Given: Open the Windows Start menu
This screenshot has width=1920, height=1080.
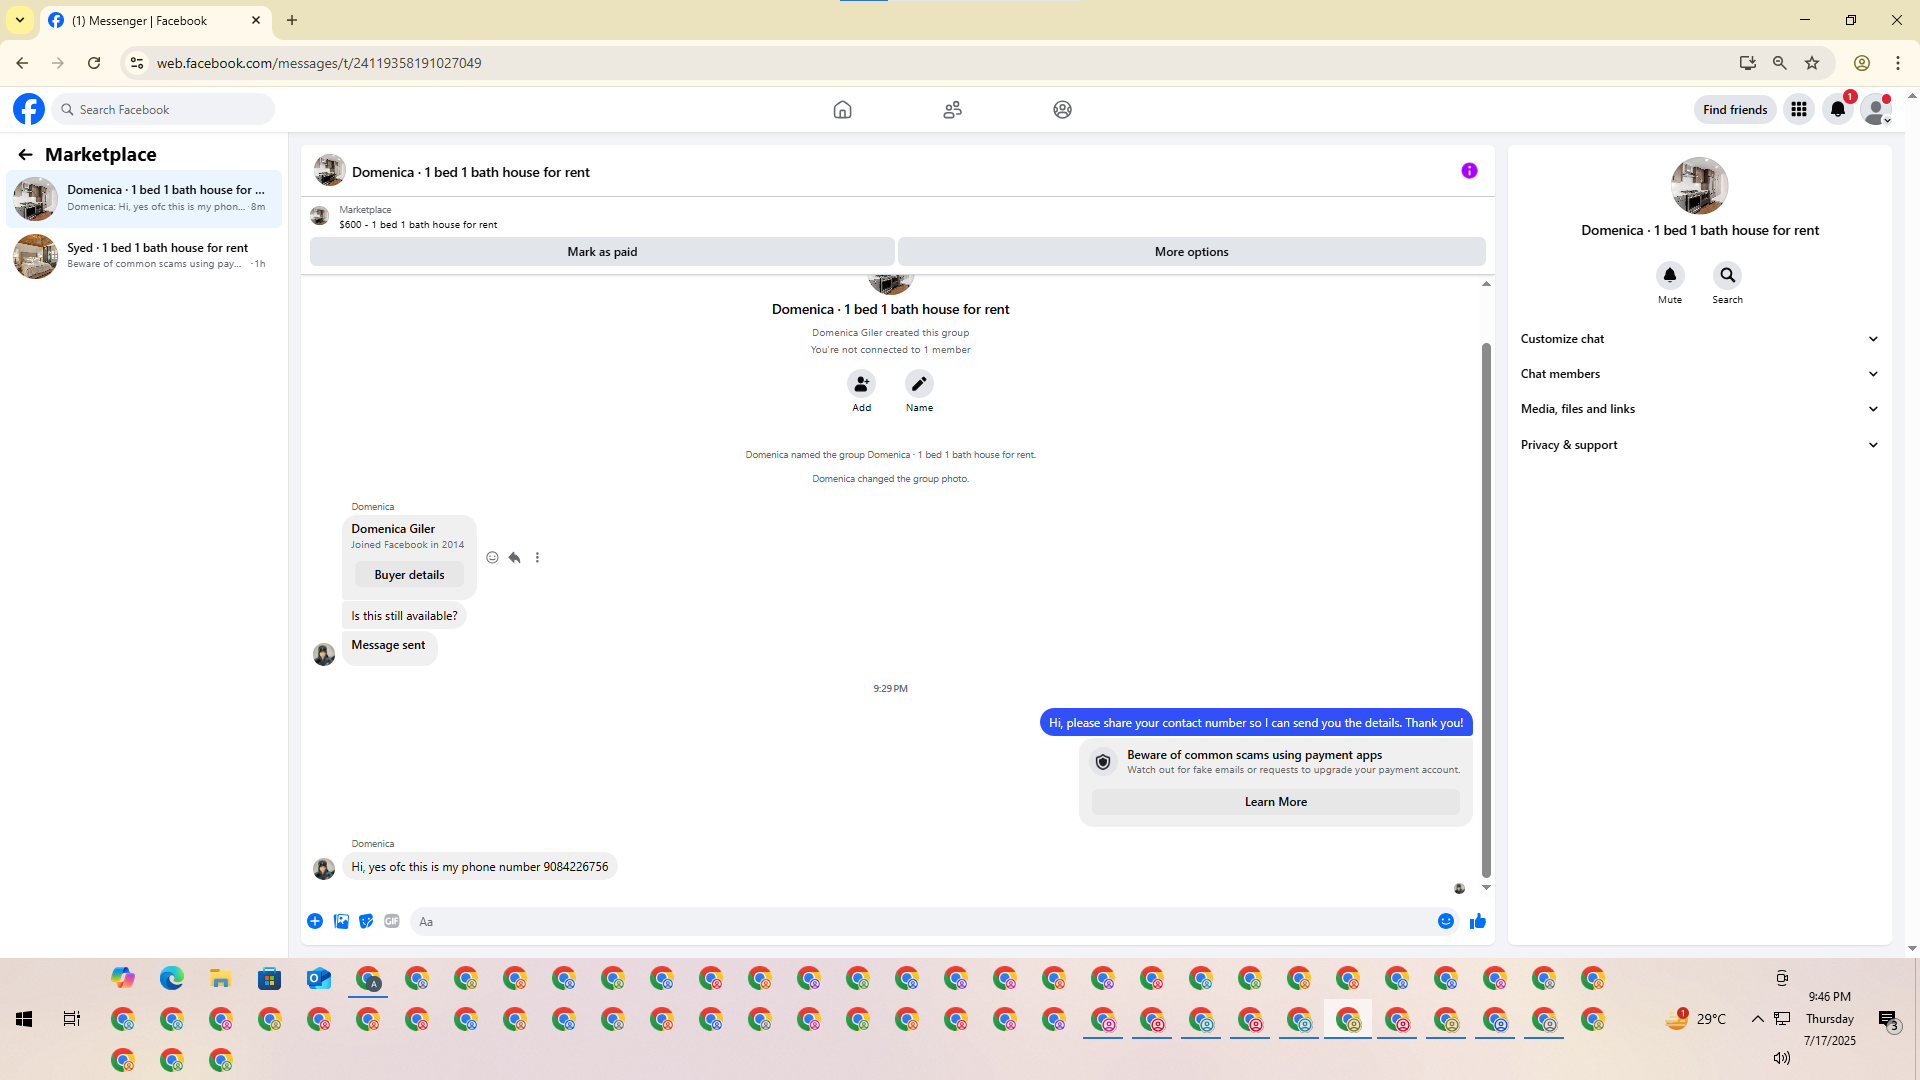Looking at the screenshot, I should [x=24, y=1019].
